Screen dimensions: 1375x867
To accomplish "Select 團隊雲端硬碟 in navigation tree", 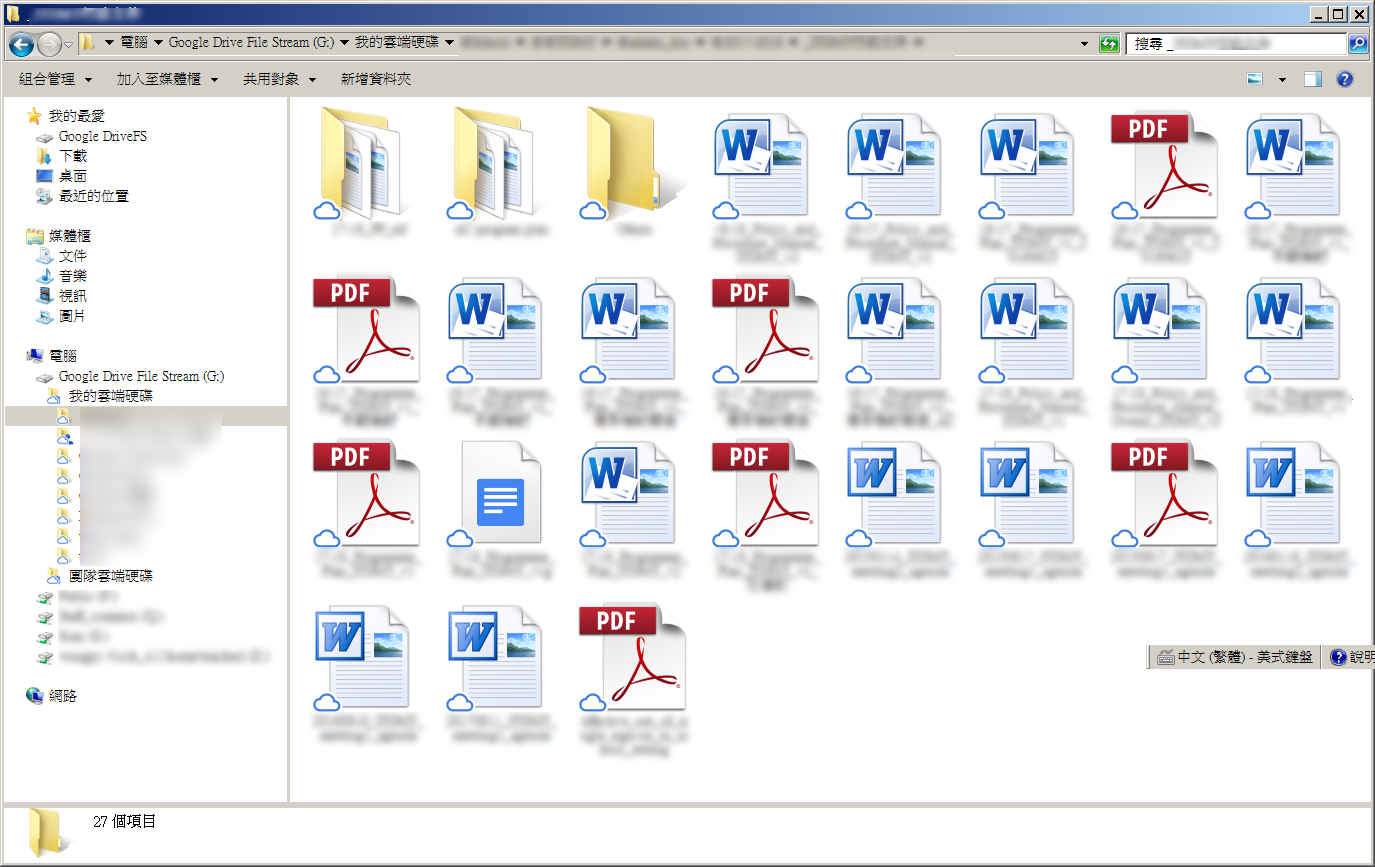I will 110,576.
